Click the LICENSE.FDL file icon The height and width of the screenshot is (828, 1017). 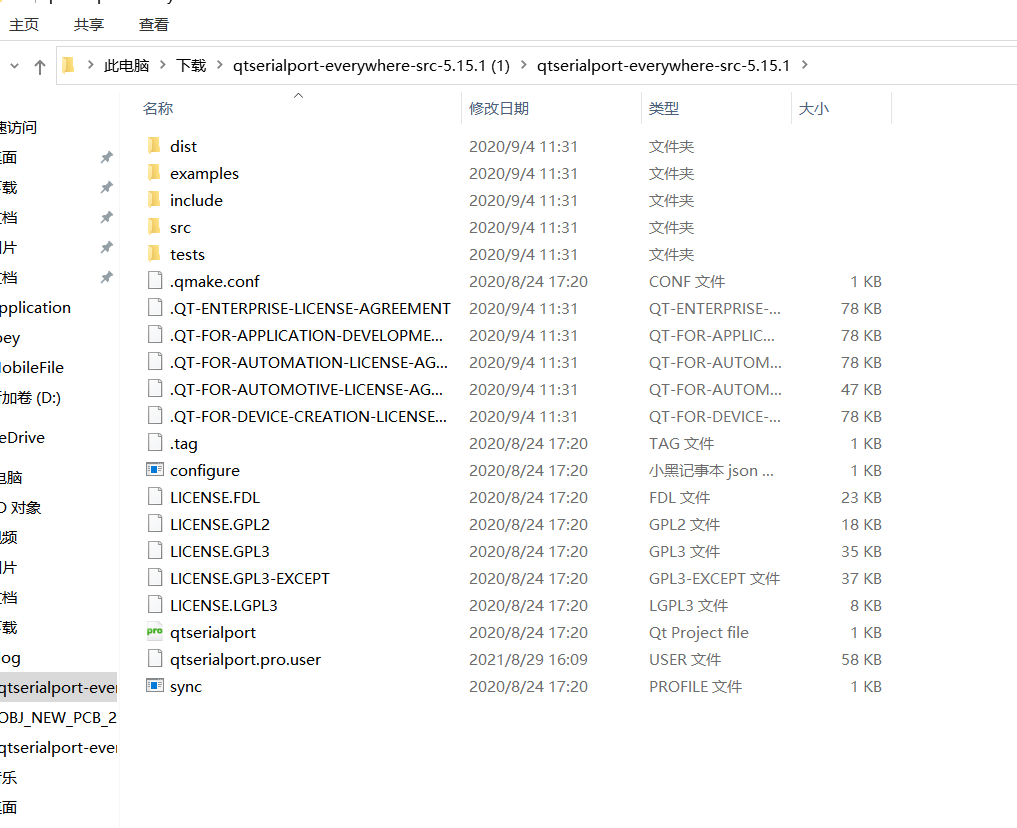155,497
